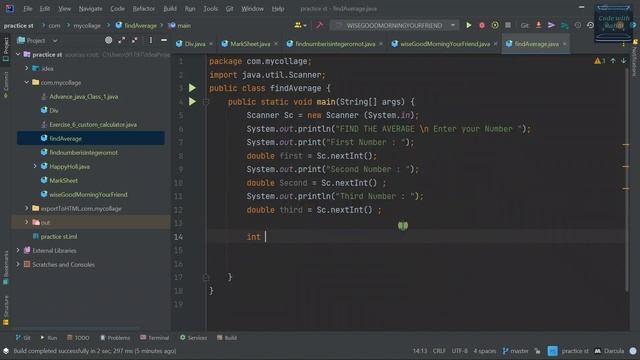
Task: Click the 14:13 cursor position indicator
Action: (420, 351)
